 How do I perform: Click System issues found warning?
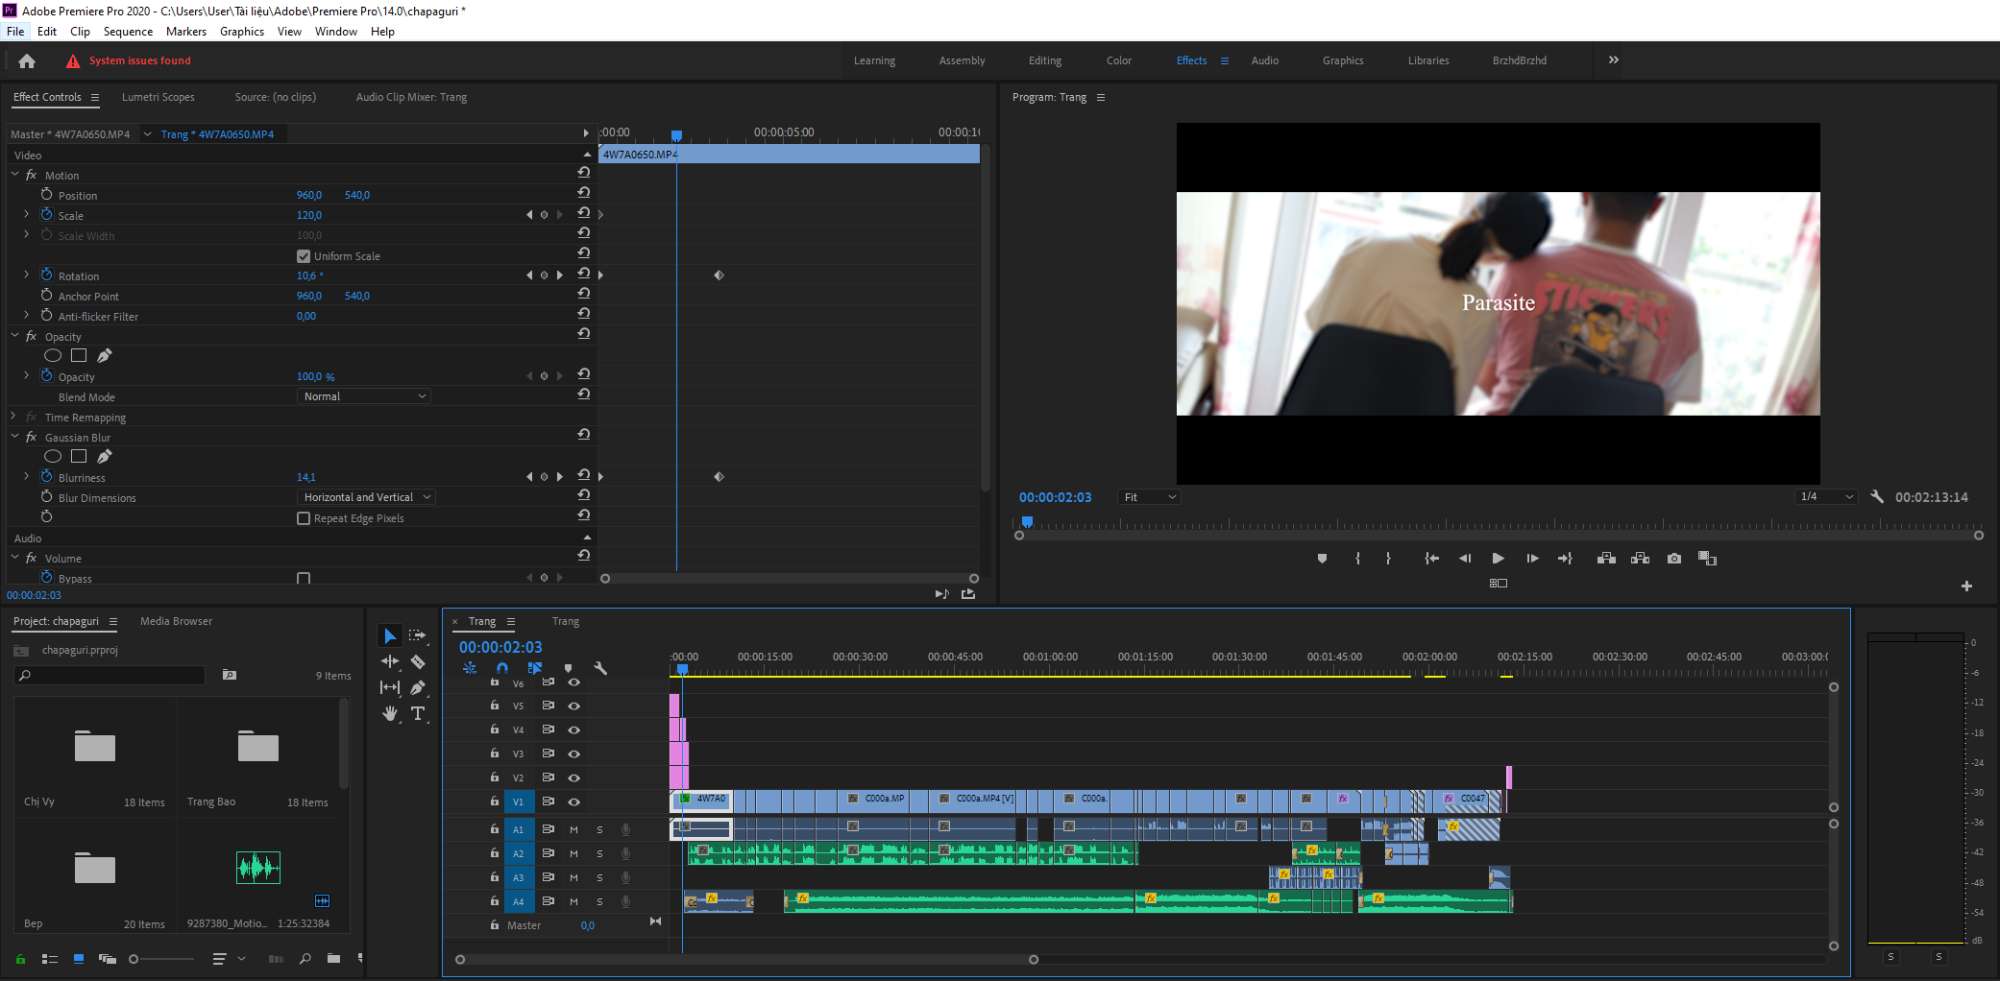point(128,61)
